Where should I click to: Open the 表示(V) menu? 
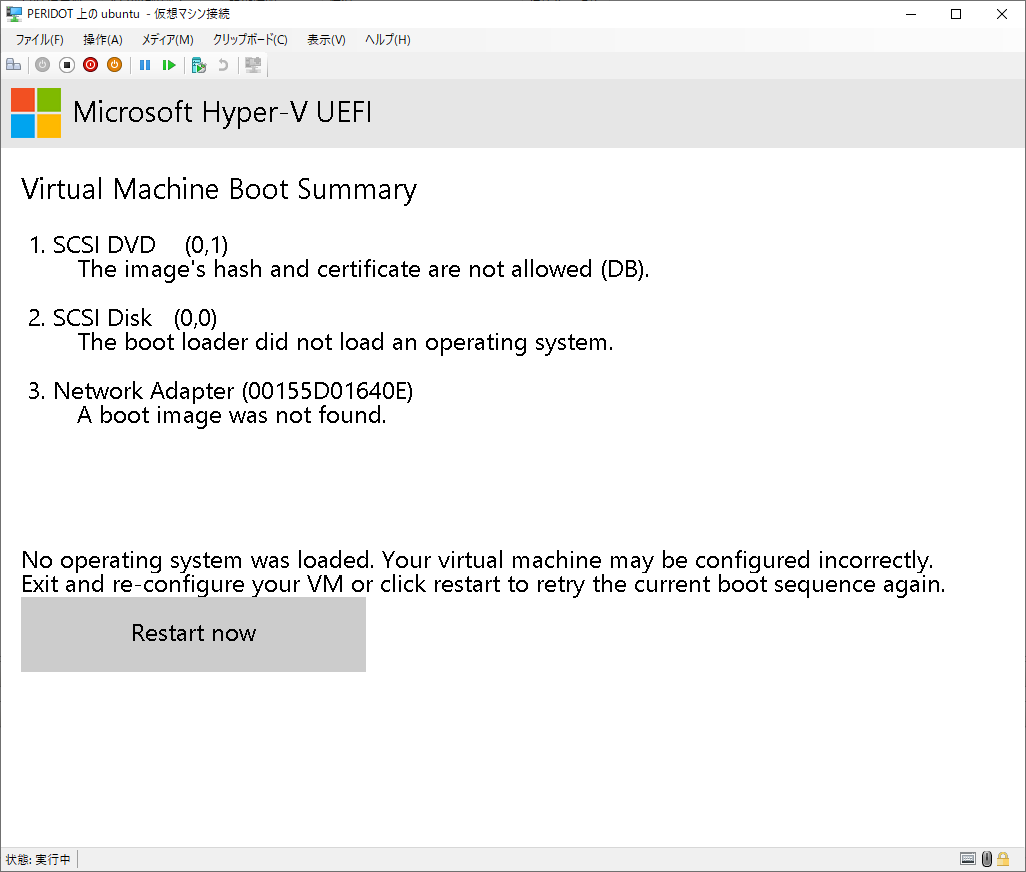click(x=327, y=40)
